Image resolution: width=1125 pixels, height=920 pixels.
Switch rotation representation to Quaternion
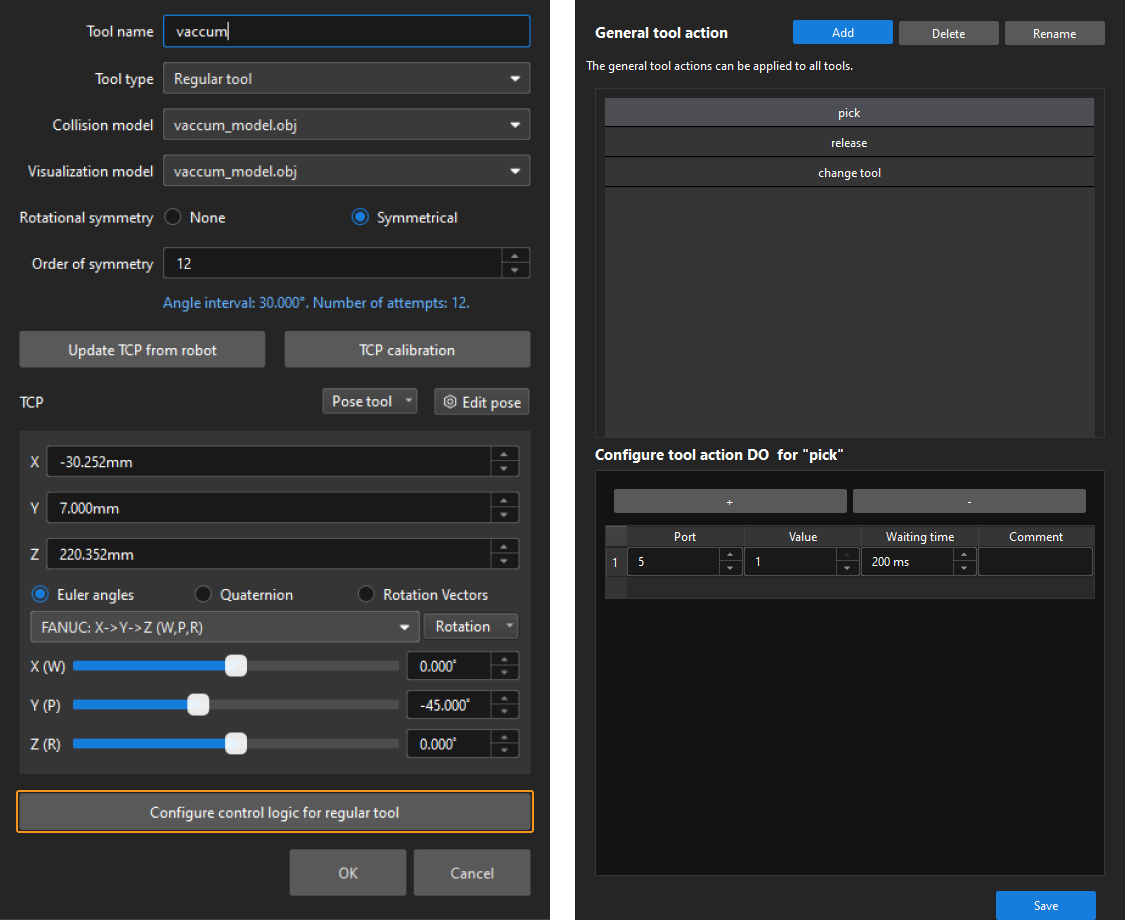[x=203, y=594]
